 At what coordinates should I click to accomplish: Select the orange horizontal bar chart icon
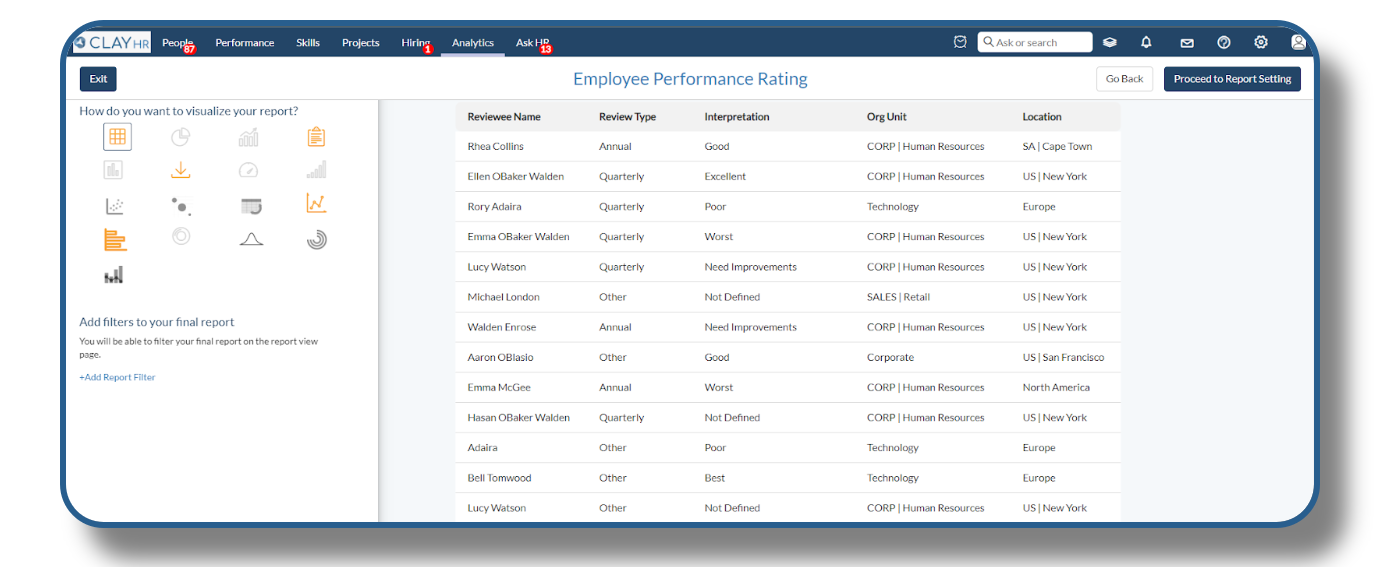(115, 239)
